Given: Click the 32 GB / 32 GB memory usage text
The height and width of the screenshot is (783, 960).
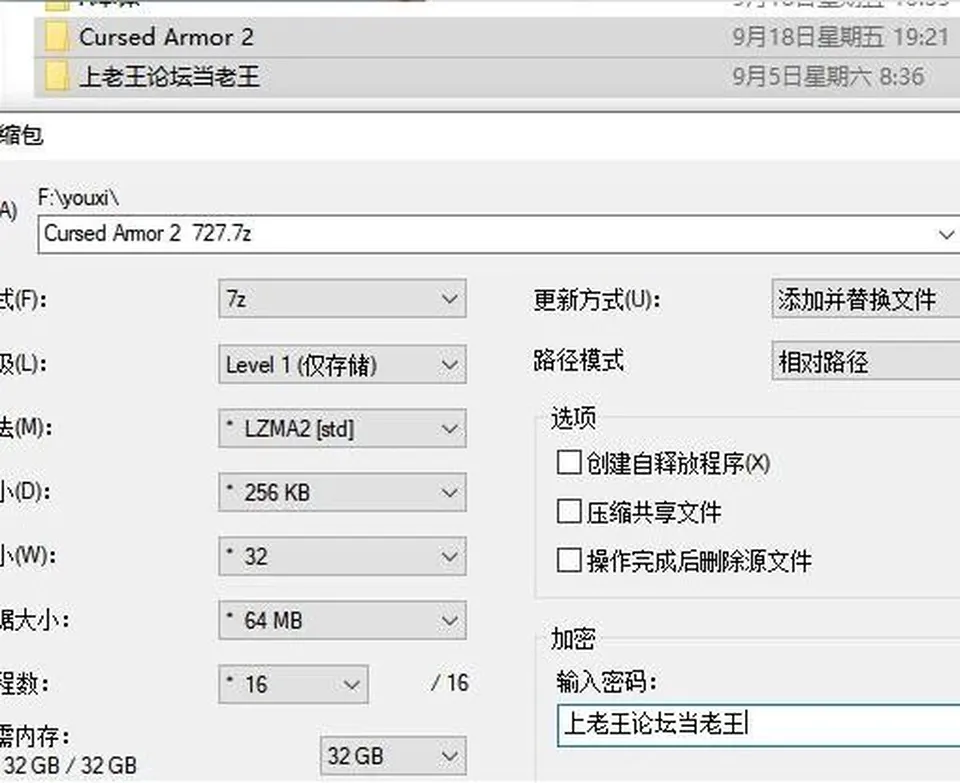Looking at the screenshot, I should pos(71,765).
